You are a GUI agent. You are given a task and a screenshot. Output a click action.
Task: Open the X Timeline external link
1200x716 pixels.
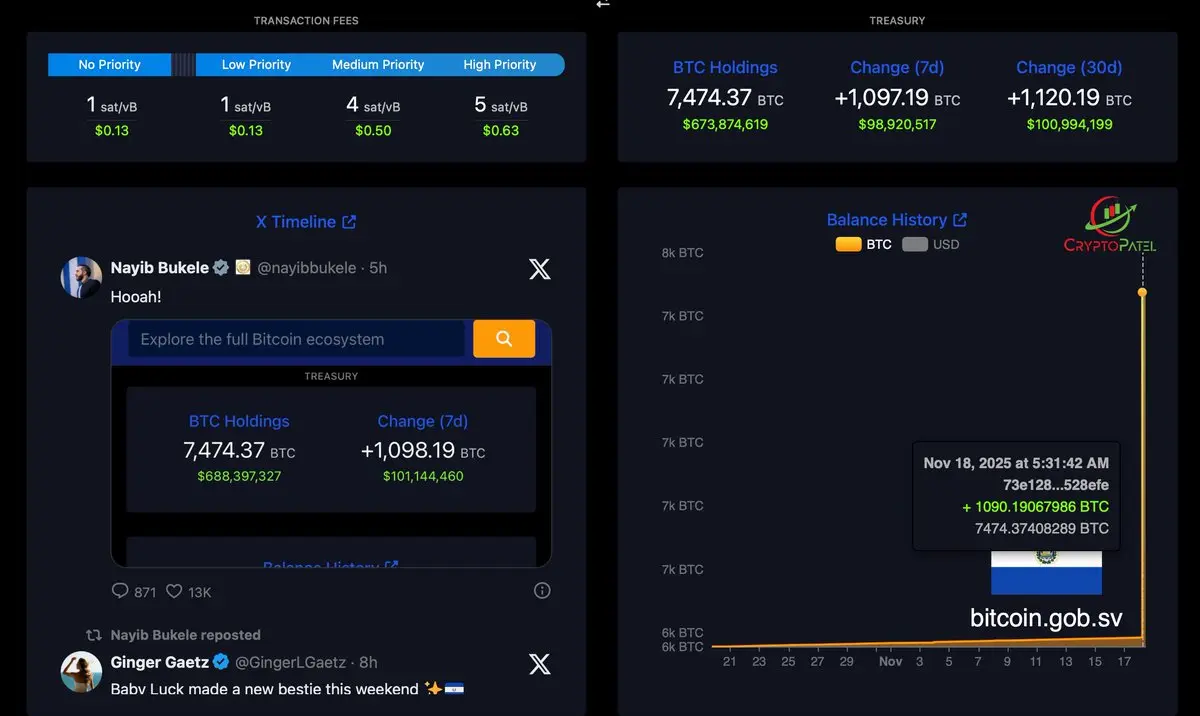[x=306, y=222]
